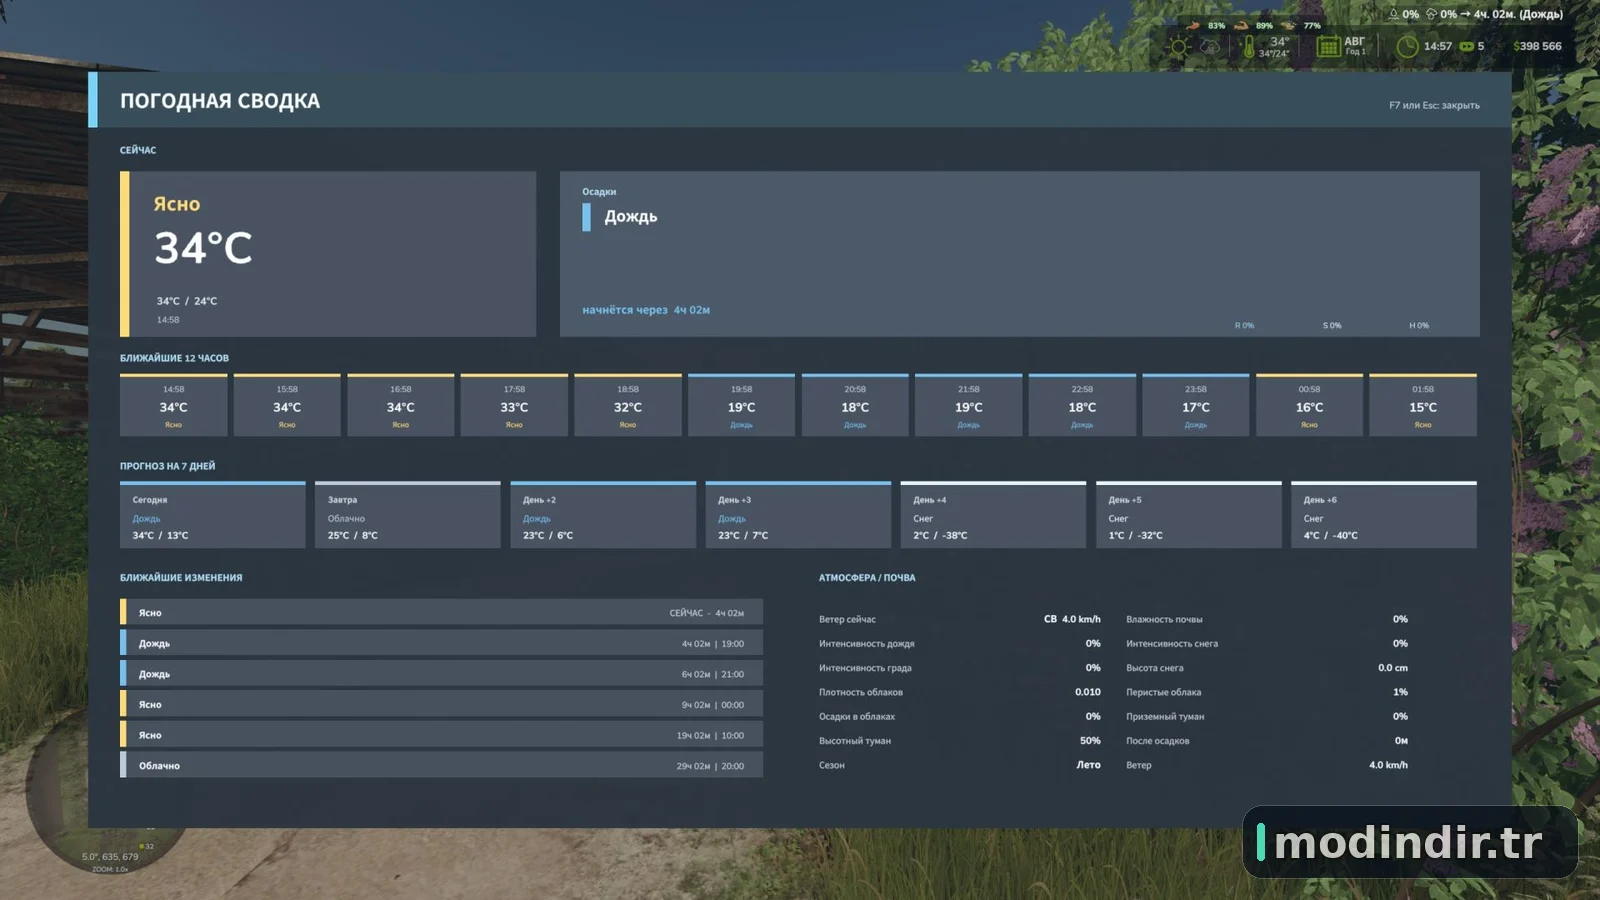Select the 01:58 hour card showing 15°C
This screenshot has height=900, width=1600.
point(1423,405)
